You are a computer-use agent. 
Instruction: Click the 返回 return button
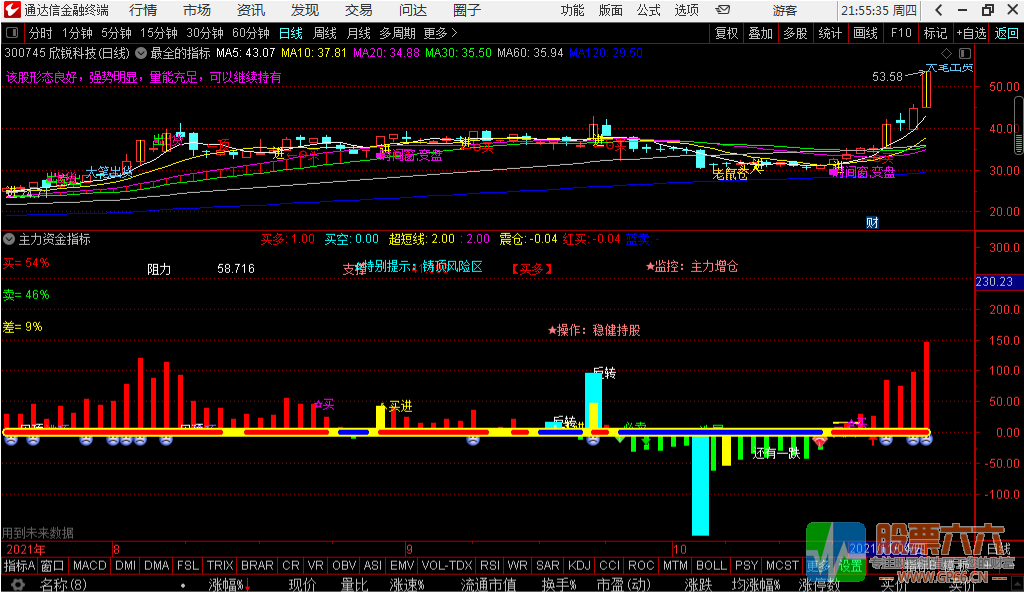(x=1006, y=33)
